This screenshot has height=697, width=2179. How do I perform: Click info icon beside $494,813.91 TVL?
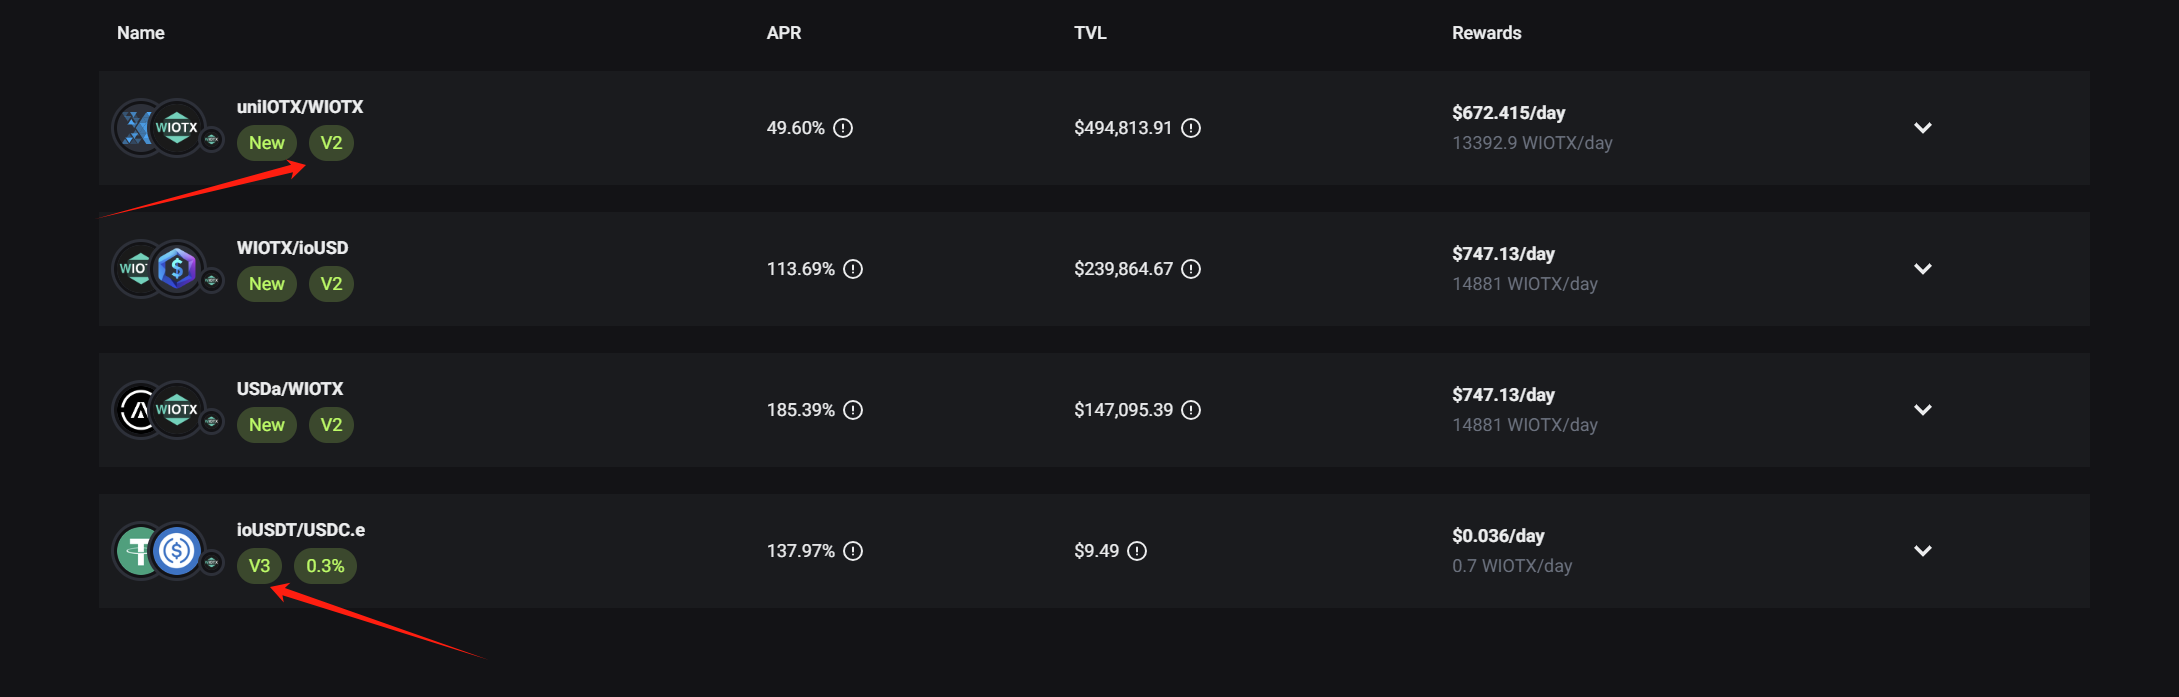[1191, 128]
